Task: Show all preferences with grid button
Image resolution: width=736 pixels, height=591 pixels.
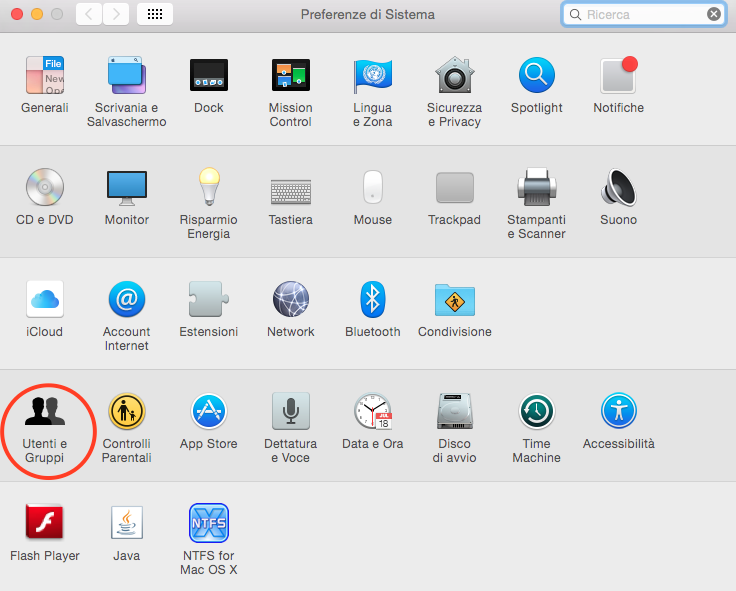Action: click(x=155, y=15)
